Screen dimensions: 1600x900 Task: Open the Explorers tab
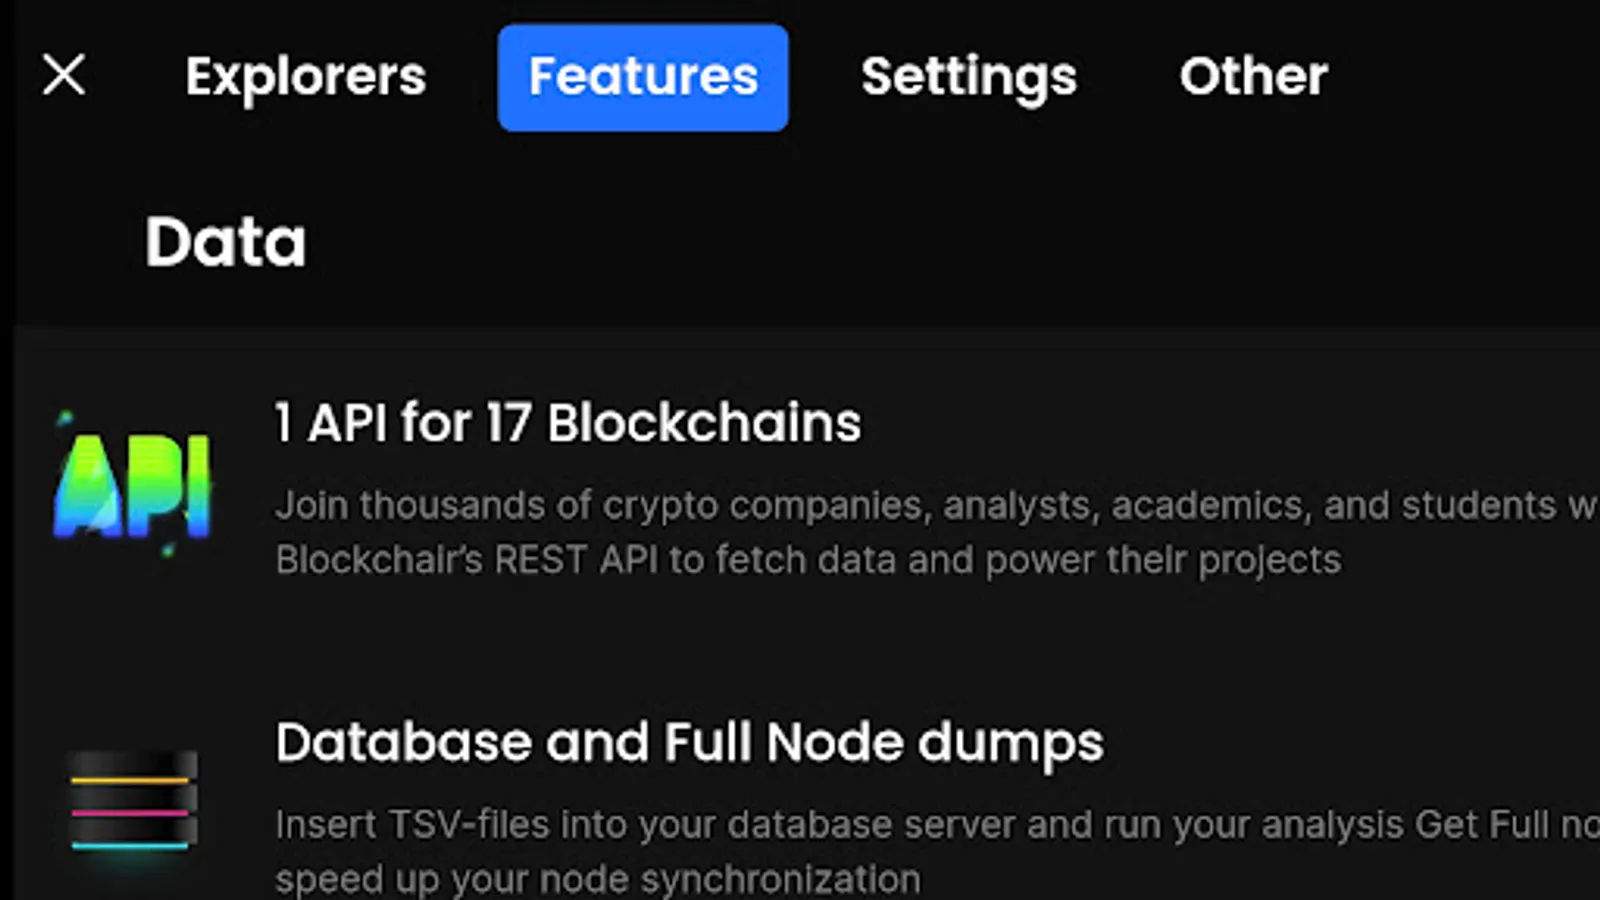point(306,77)
